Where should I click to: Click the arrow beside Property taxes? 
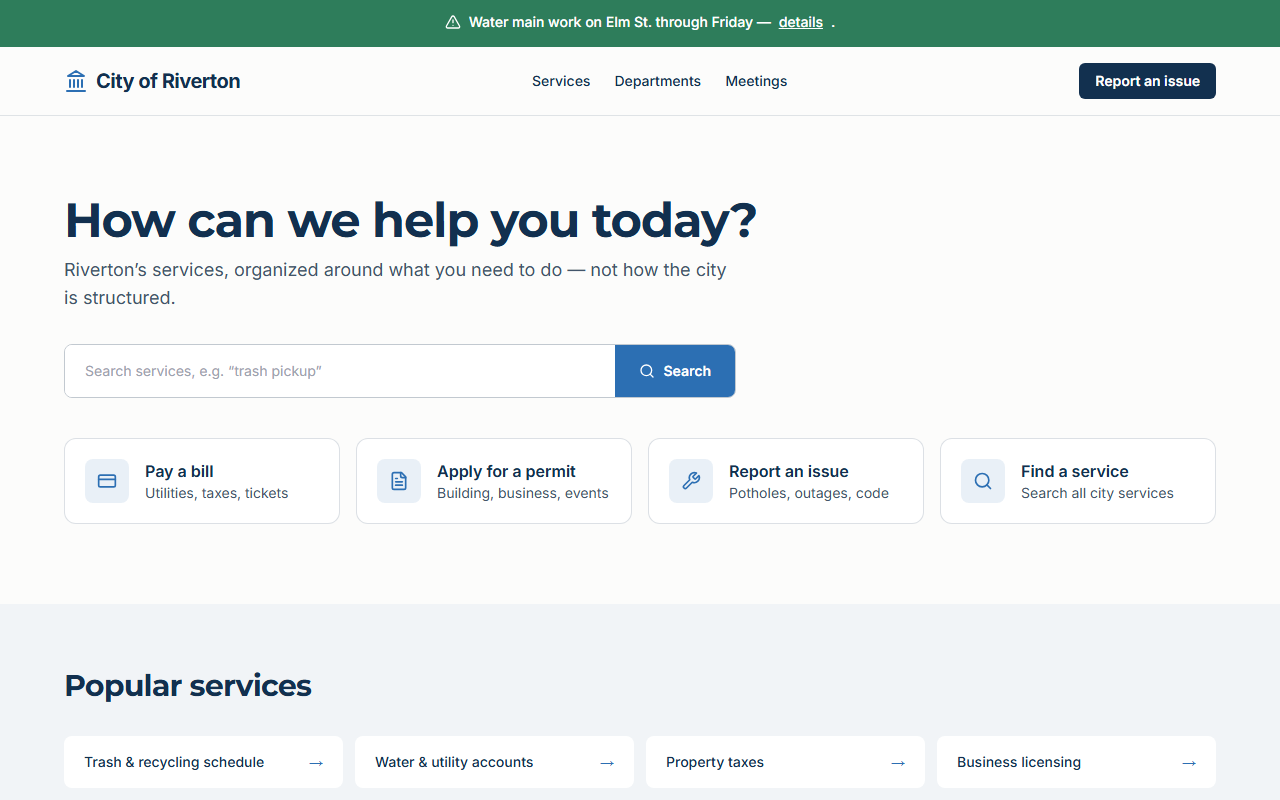[x=898, y=763]
